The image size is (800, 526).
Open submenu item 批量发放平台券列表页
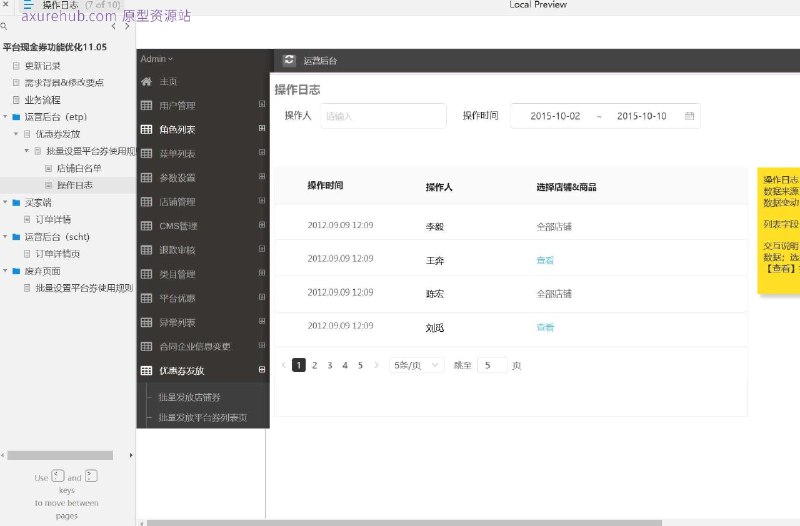coord(203,417)
